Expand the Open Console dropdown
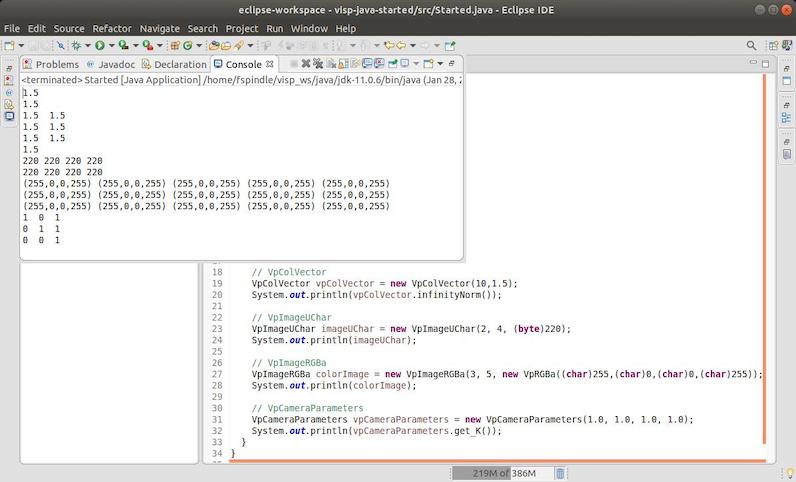Viewport: 796px width, 482px height. tap(439, 64)
